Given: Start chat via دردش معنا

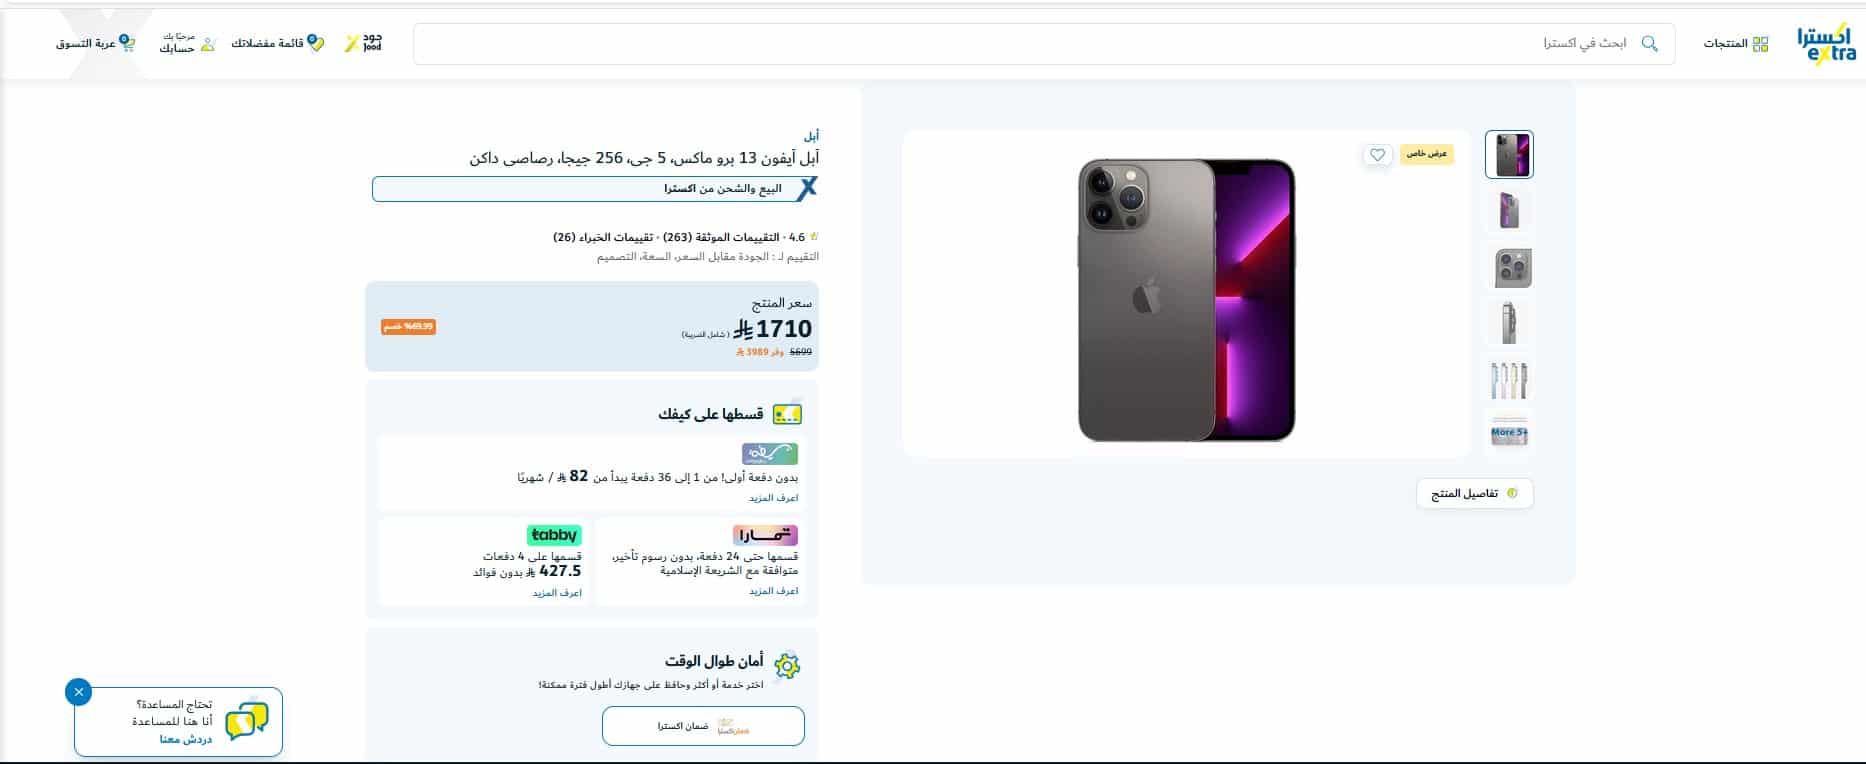Looking at the screenshot, I should (186, 739).
